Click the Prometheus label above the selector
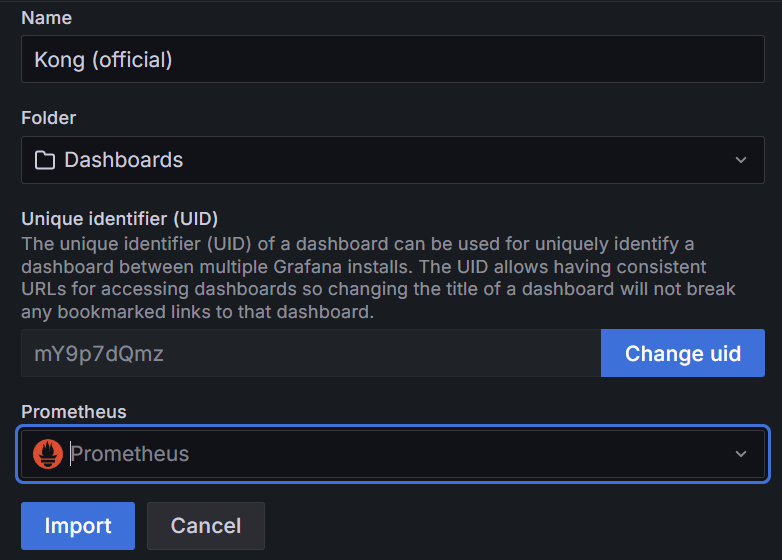Viewport: 782px width, 560px height. coord(74,412)
